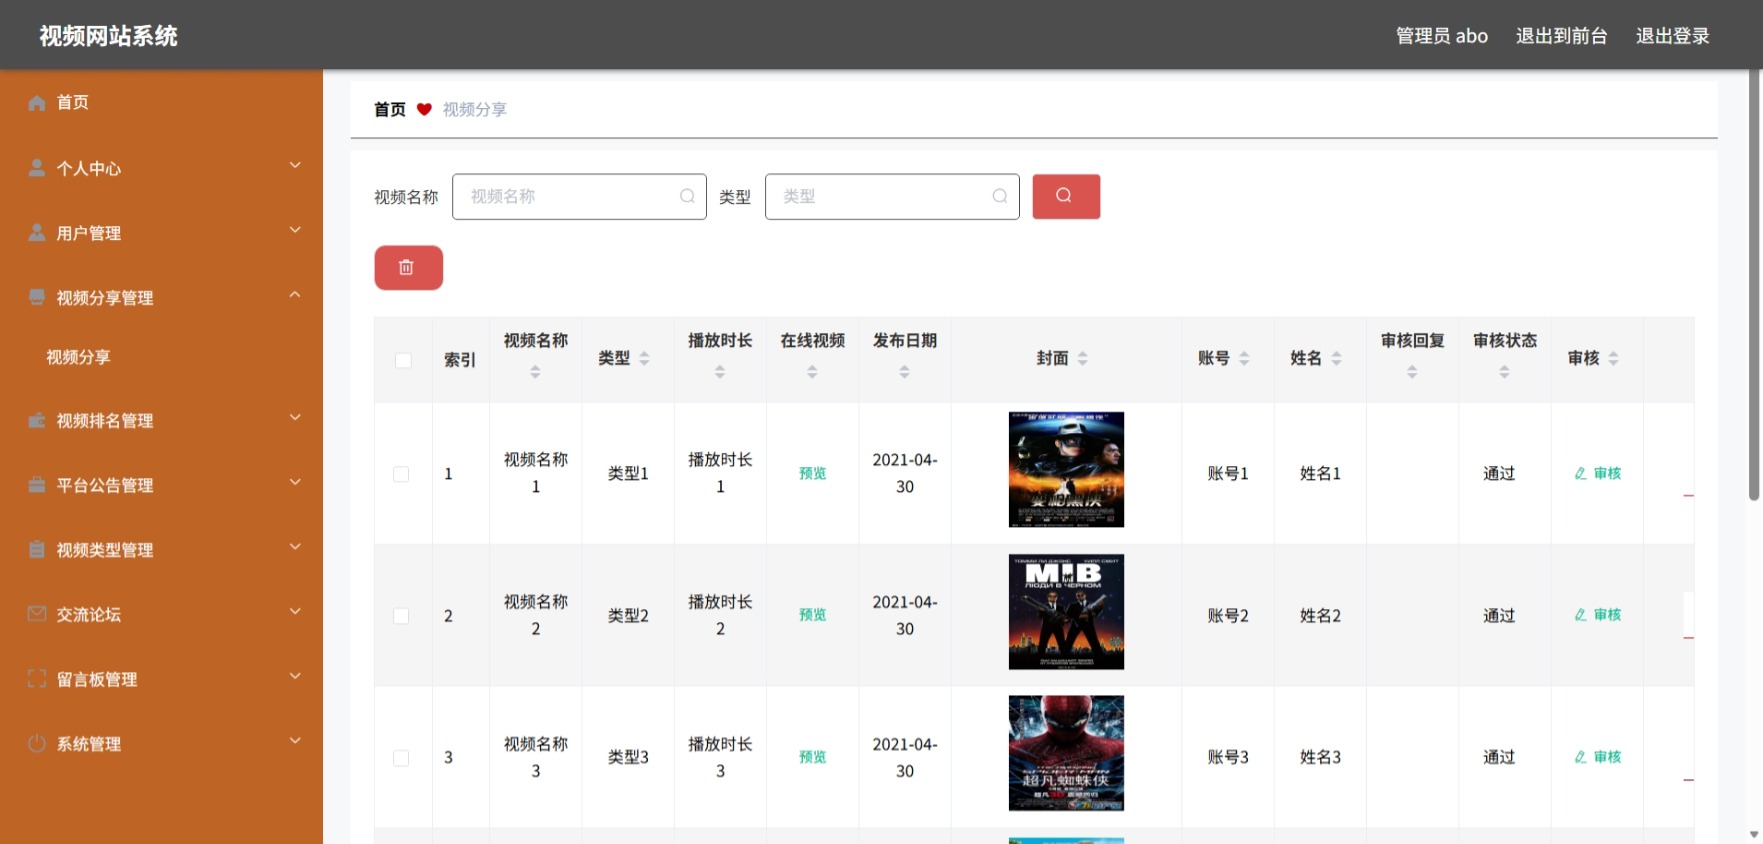The image size is (1763, 844).
Task: Click the page vertical scrollbar thumb
Action: (x=1754, y=285)
